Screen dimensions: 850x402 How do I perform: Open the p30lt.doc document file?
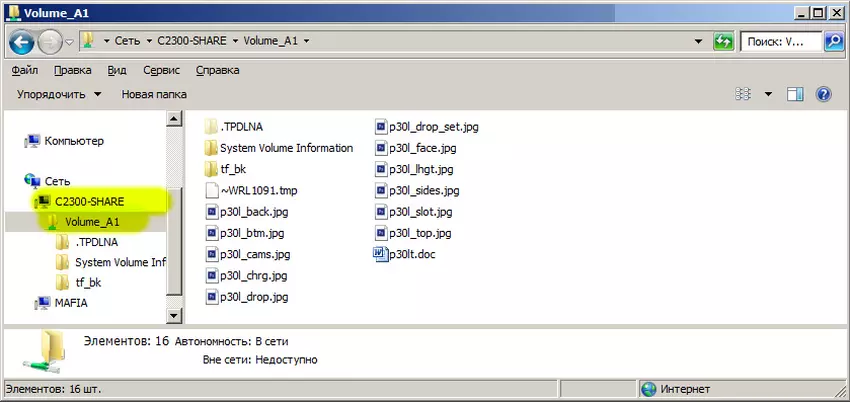pos(411,254)
